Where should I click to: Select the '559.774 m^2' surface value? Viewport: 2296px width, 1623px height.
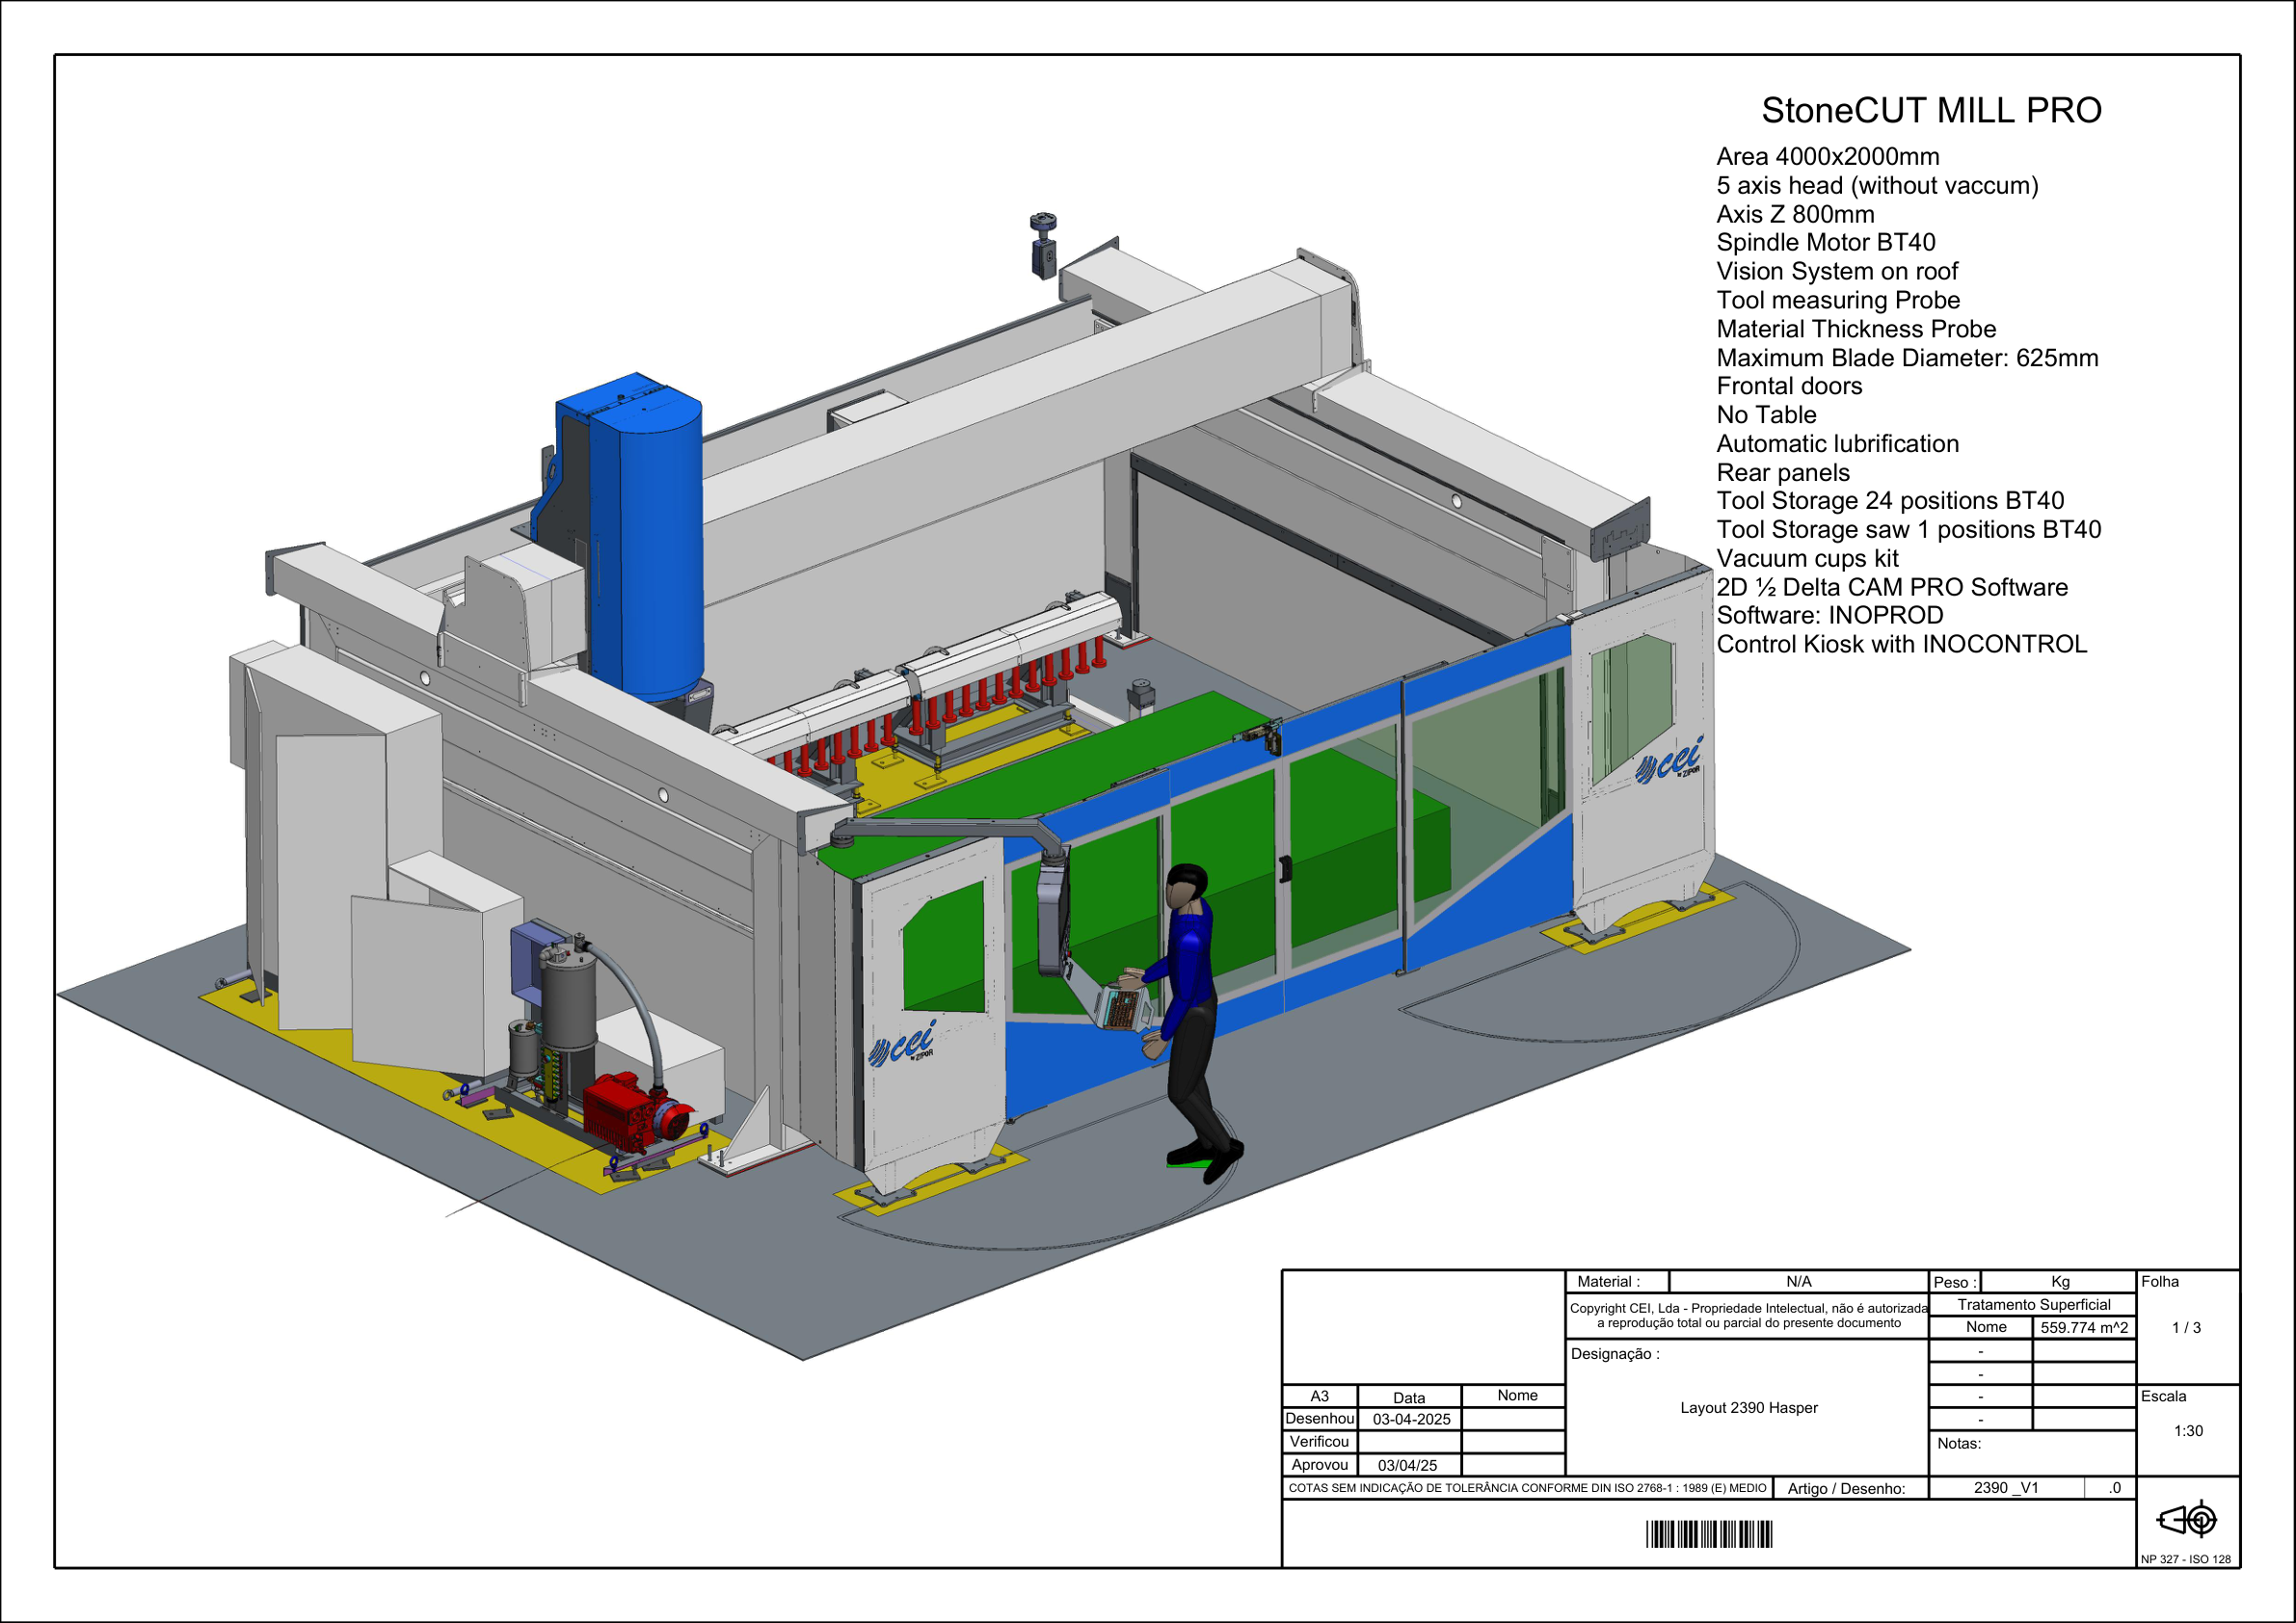(x=2083, y=1328)
